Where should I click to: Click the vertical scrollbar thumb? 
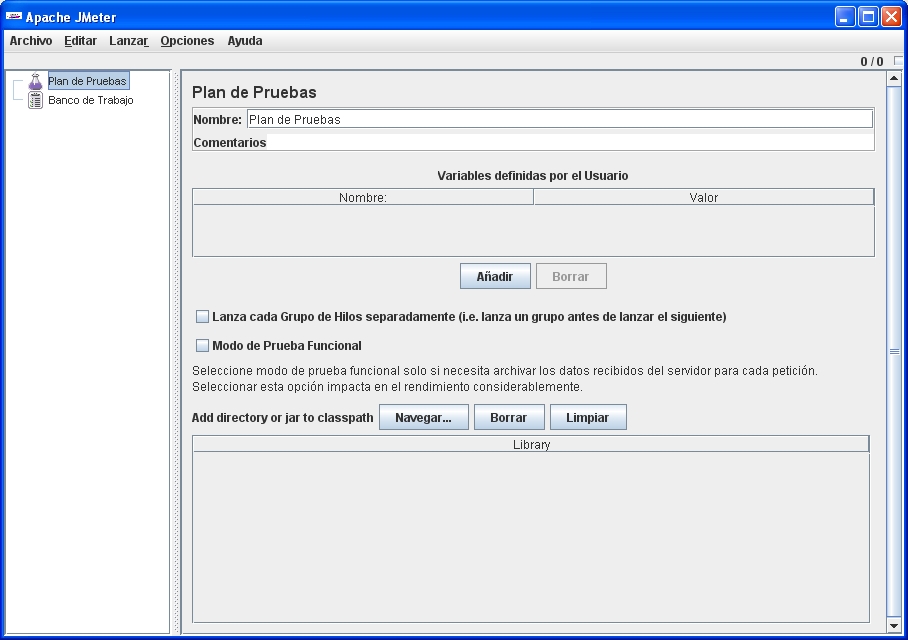[894, 352]
